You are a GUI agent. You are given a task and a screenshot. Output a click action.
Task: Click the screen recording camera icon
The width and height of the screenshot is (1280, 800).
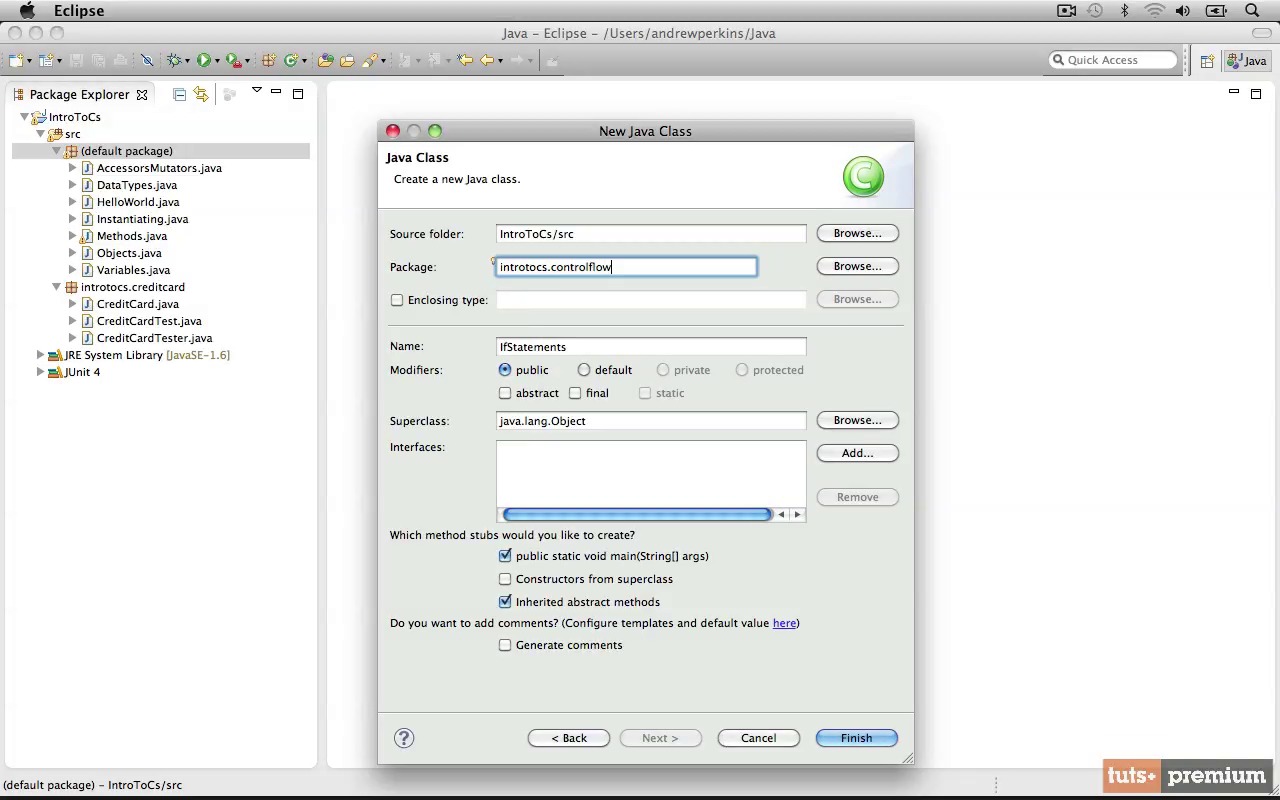click(x=1066, y=11)
